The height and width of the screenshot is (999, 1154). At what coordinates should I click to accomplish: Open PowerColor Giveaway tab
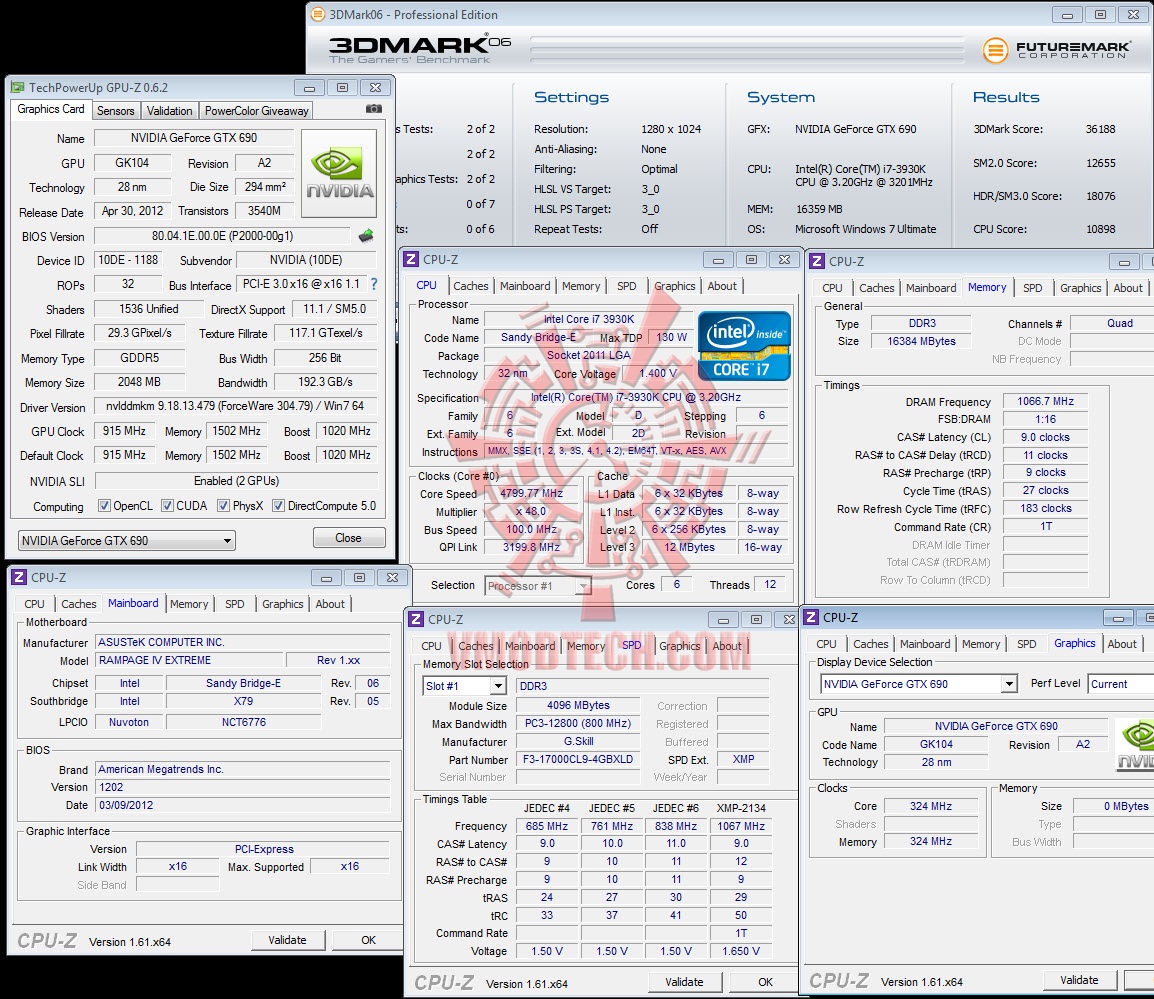tap(257, 110)
